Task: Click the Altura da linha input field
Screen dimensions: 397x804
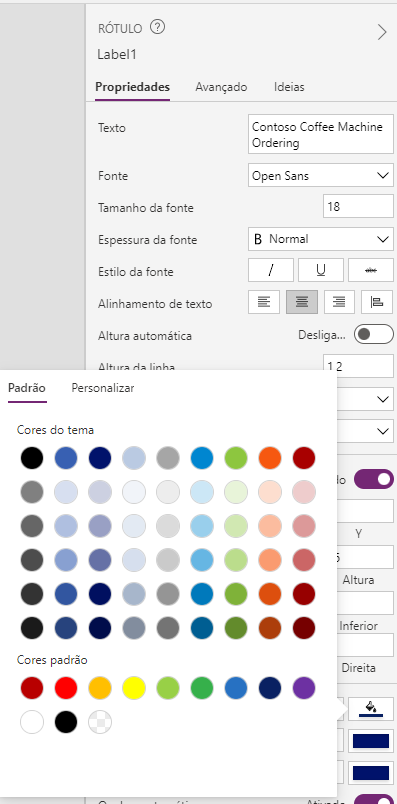Action: point(358,366)
